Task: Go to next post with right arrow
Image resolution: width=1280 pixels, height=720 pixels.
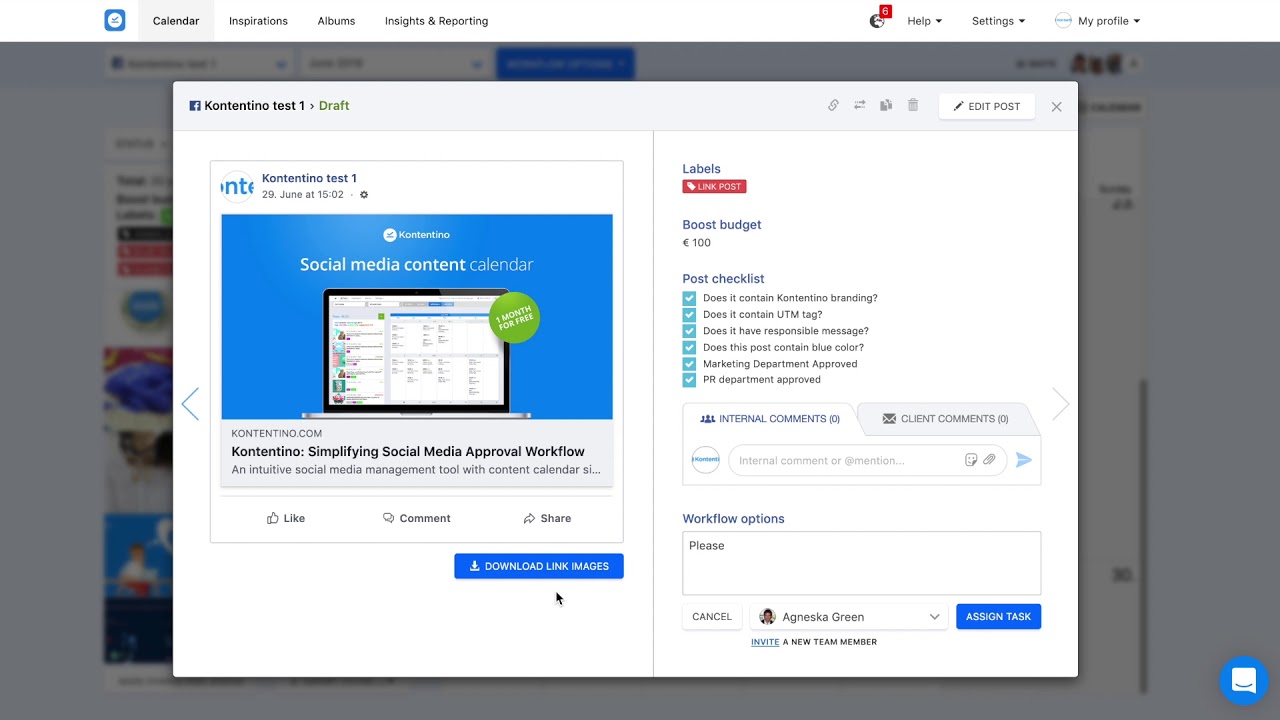Action: click(1061, 404)
